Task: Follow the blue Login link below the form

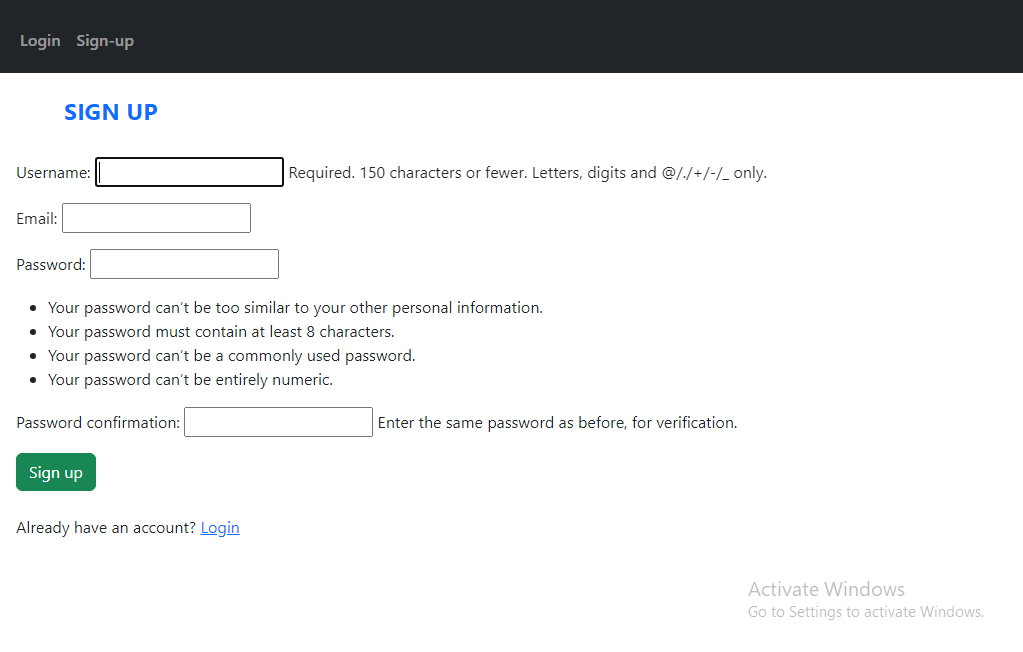Action: point(220,527)
